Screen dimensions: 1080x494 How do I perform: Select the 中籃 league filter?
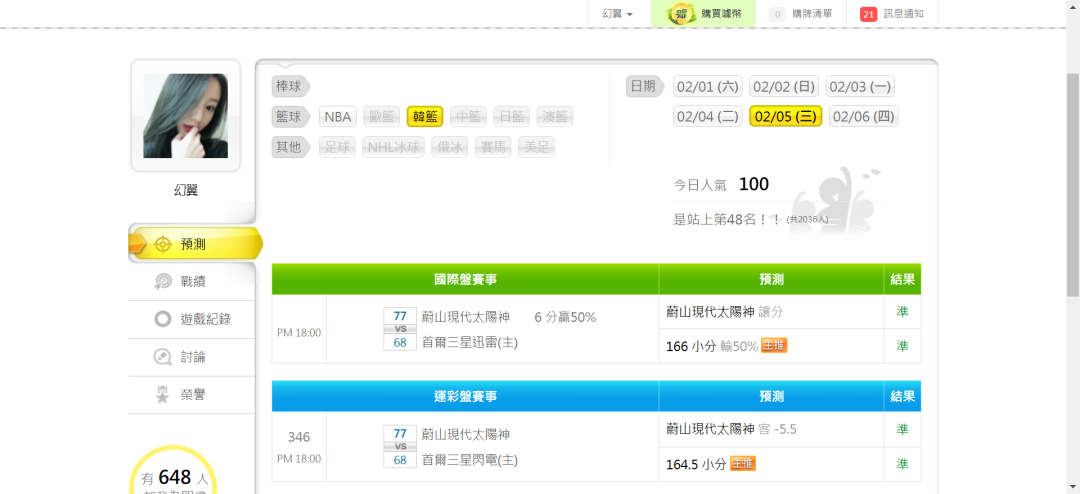[x=468, y=116]
